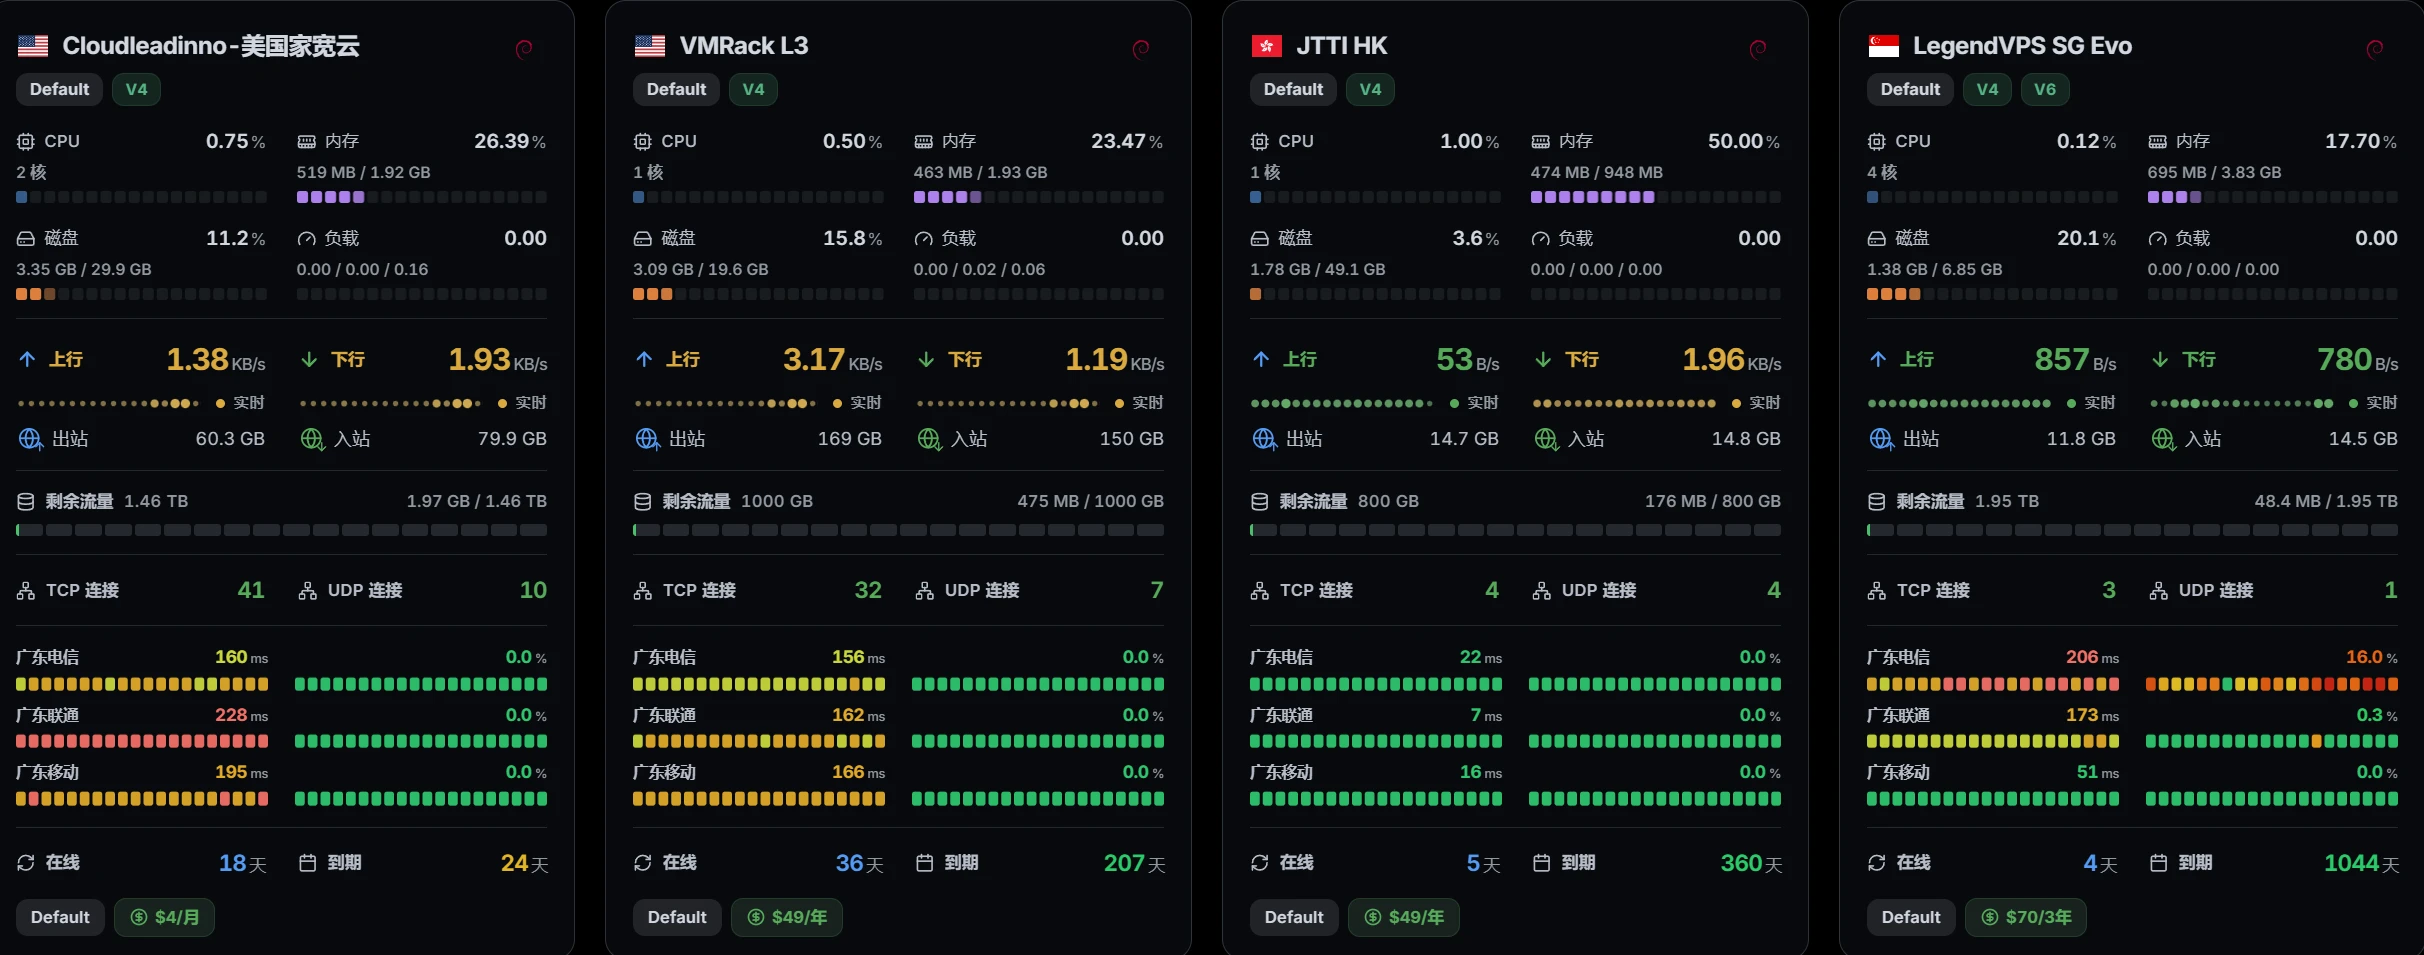Screen dimensions: 2424x955
Task: Click the 上行 upload arrow on Cloudleadinno
Action: (x=27, y=359)
